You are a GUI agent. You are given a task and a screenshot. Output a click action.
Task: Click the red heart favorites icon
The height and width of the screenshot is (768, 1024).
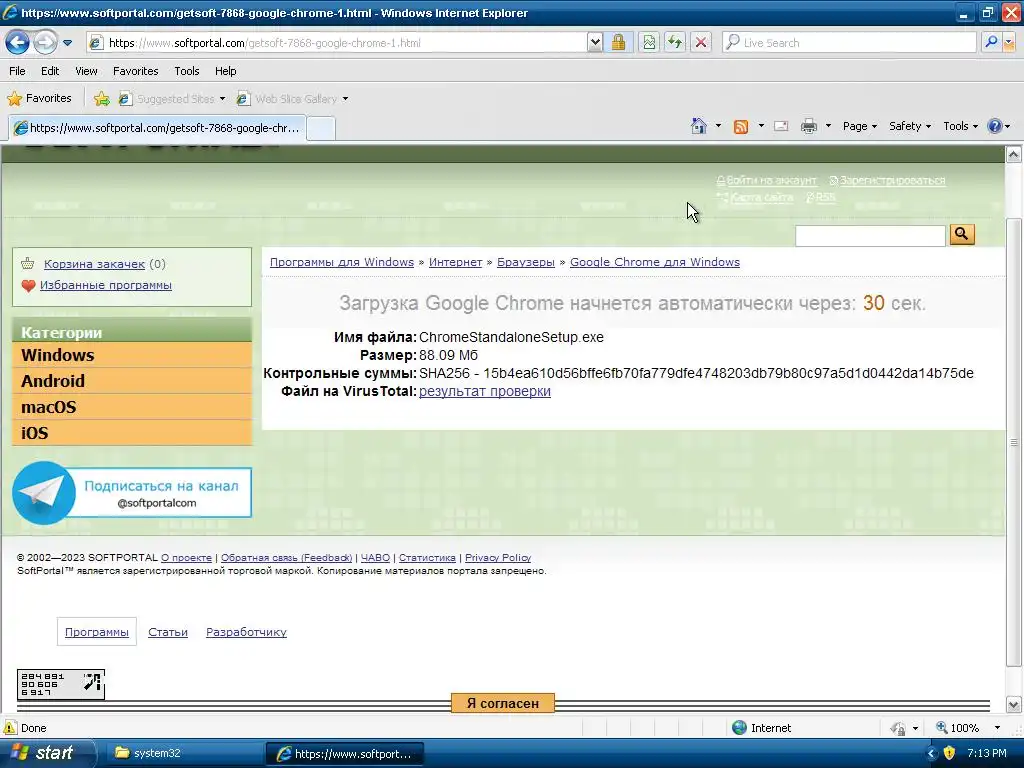click(x=28, y=285)
